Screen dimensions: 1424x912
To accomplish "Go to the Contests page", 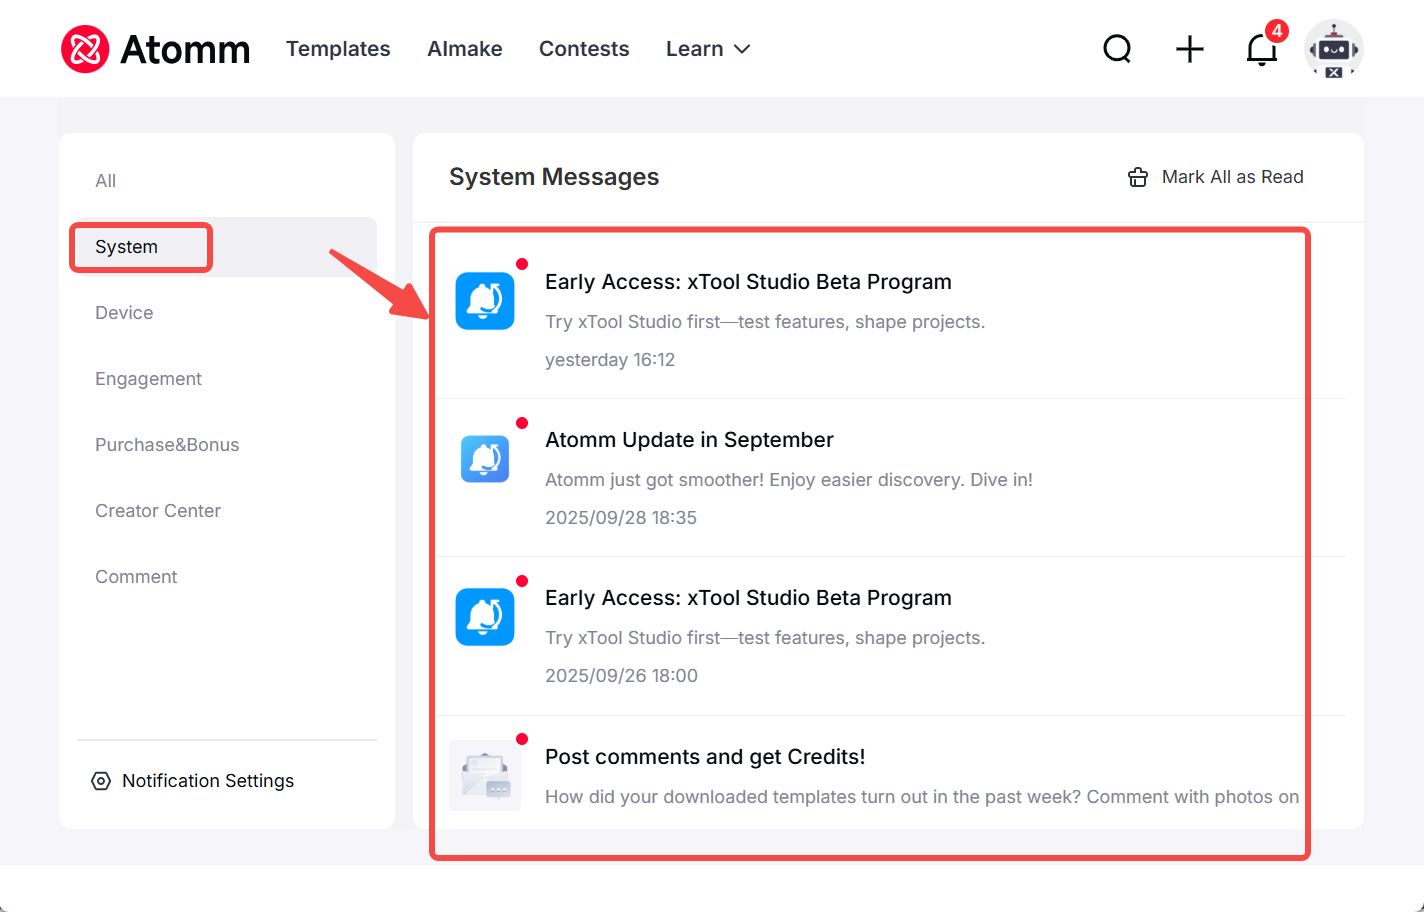I will click(584, 49).
